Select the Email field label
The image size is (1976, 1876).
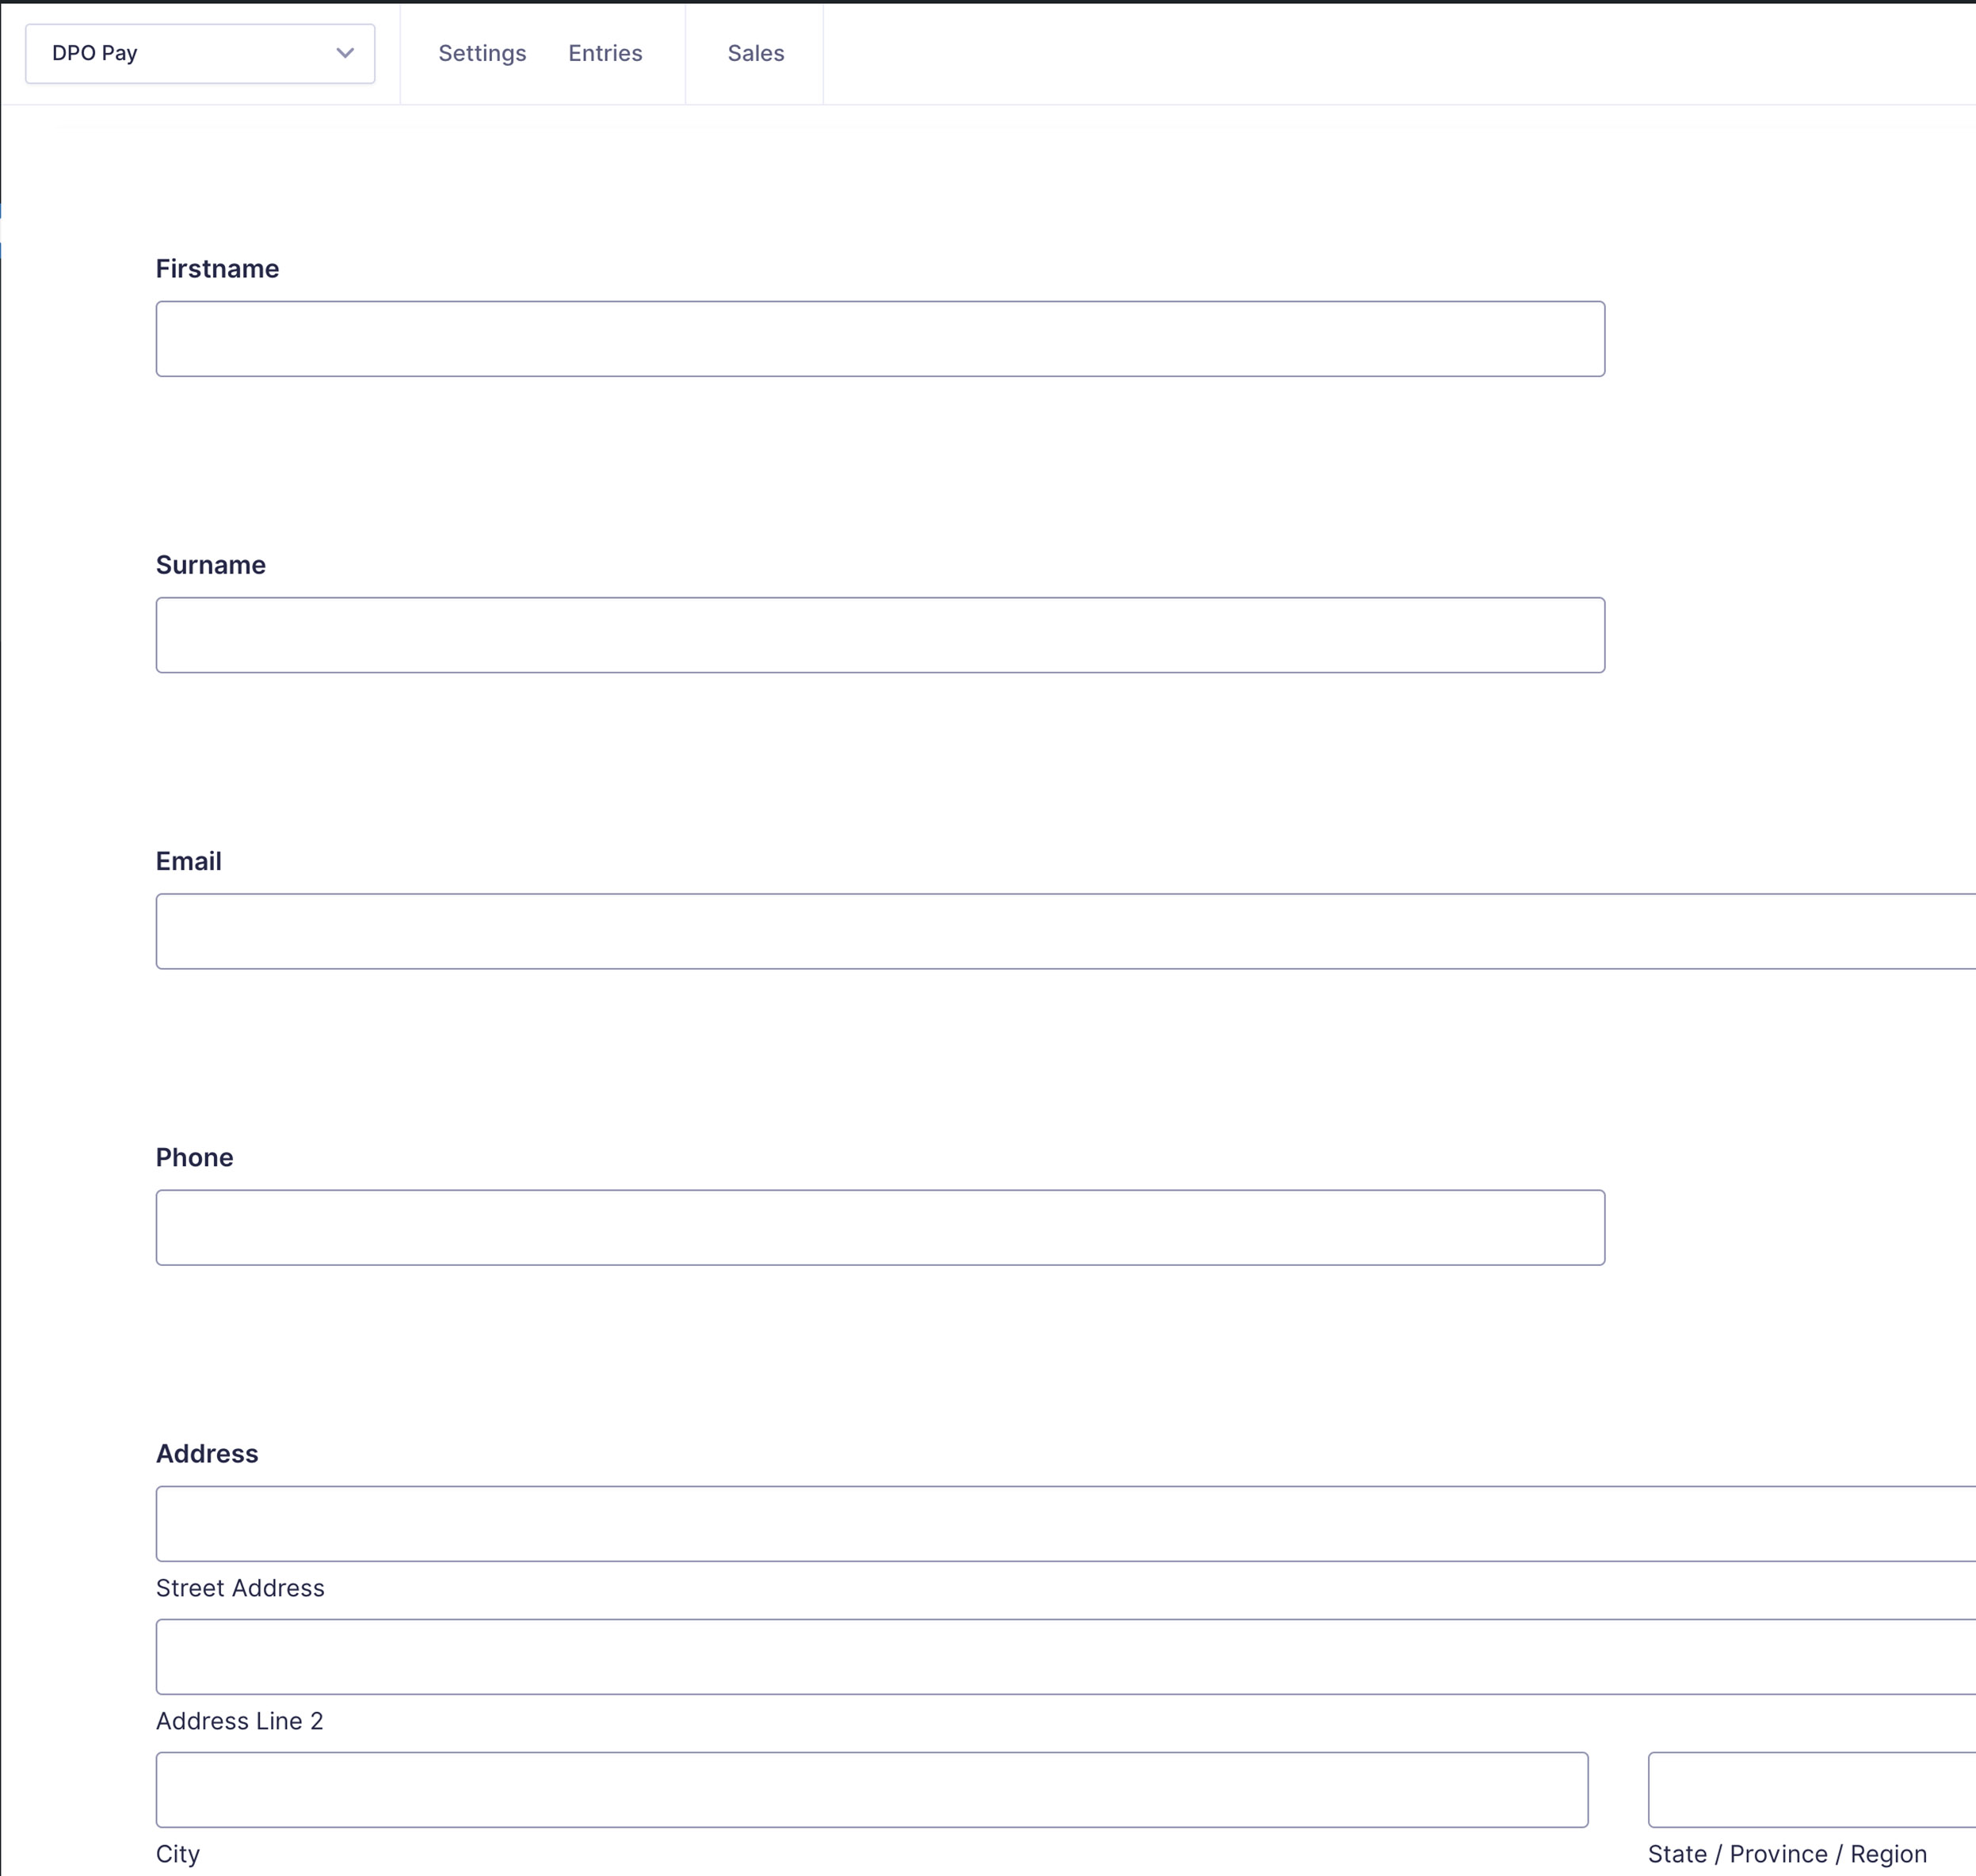(x=189, y=861)
